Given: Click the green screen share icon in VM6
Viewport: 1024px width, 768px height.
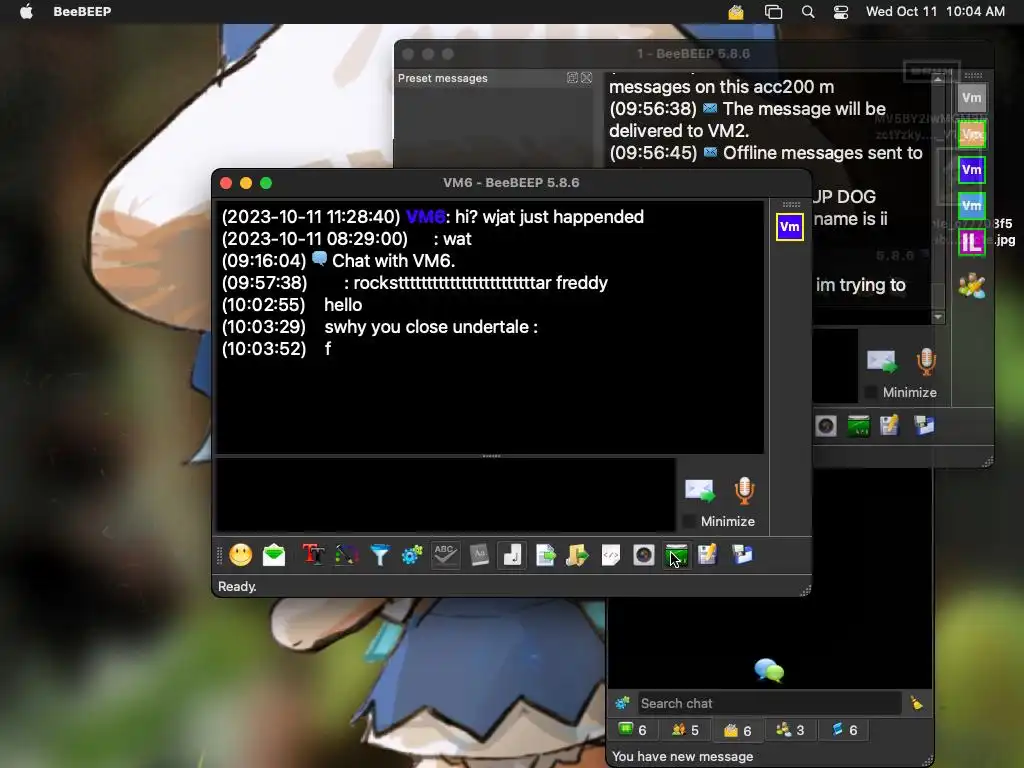Looking at the screenshot, I should pos(676,555).
